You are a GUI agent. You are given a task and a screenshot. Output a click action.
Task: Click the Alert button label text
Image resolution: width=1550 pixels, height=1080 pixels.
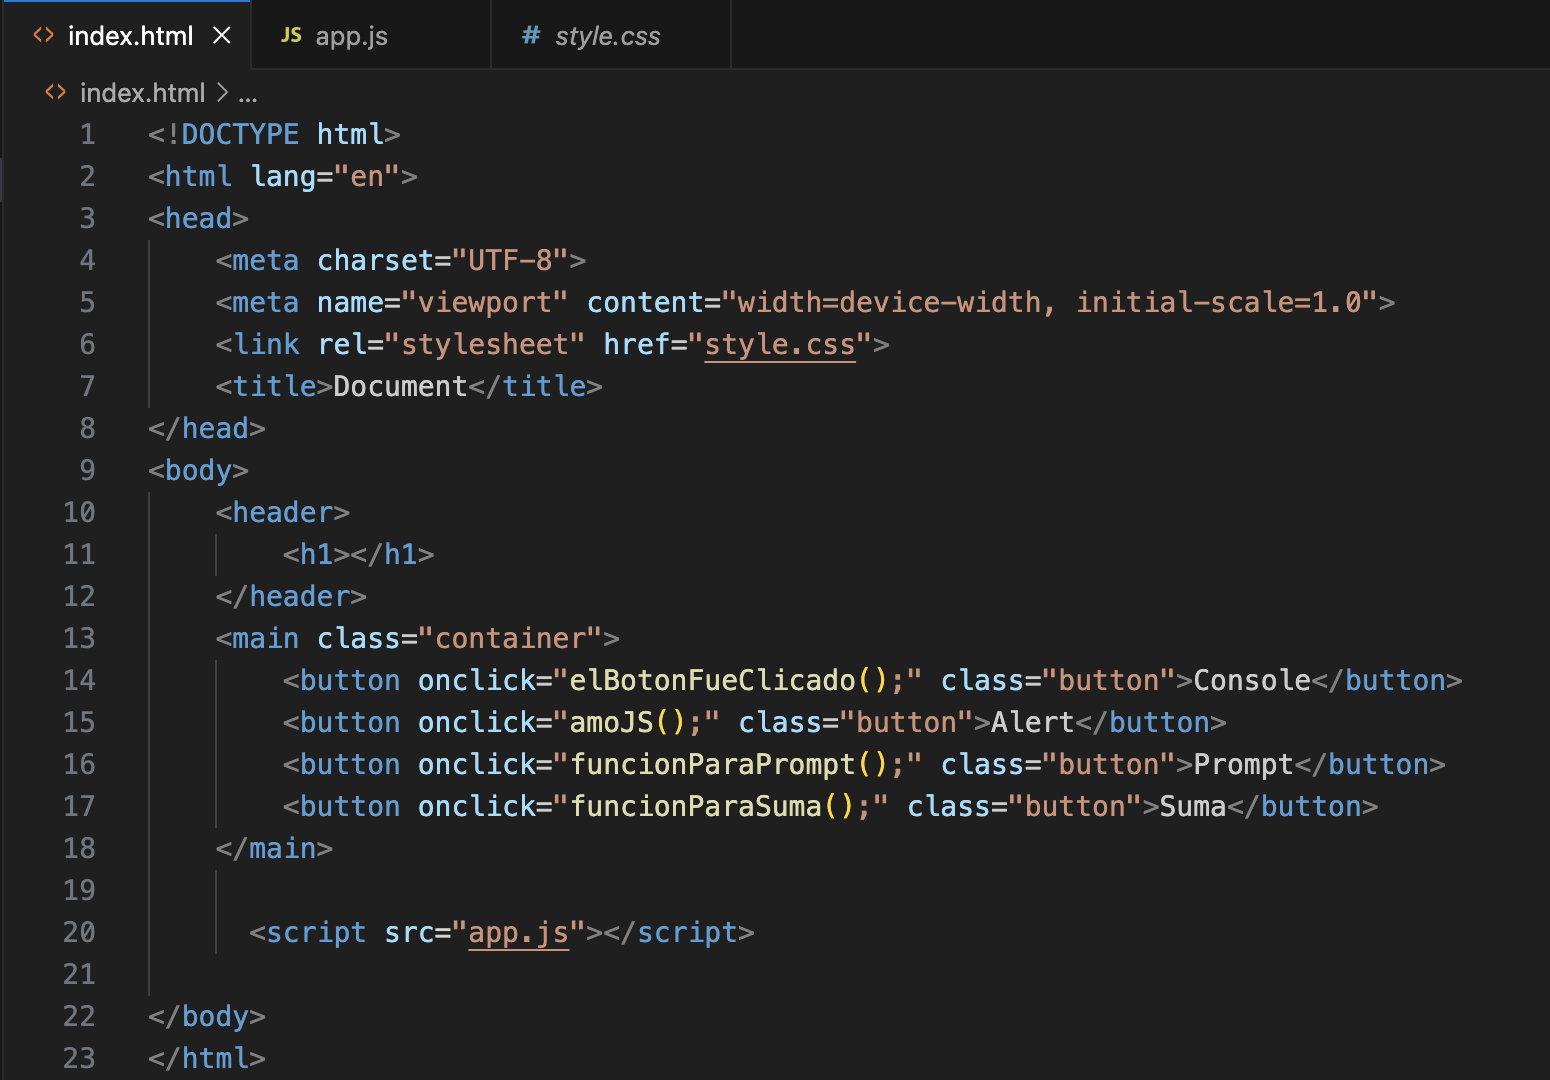tap(1033, 723)
